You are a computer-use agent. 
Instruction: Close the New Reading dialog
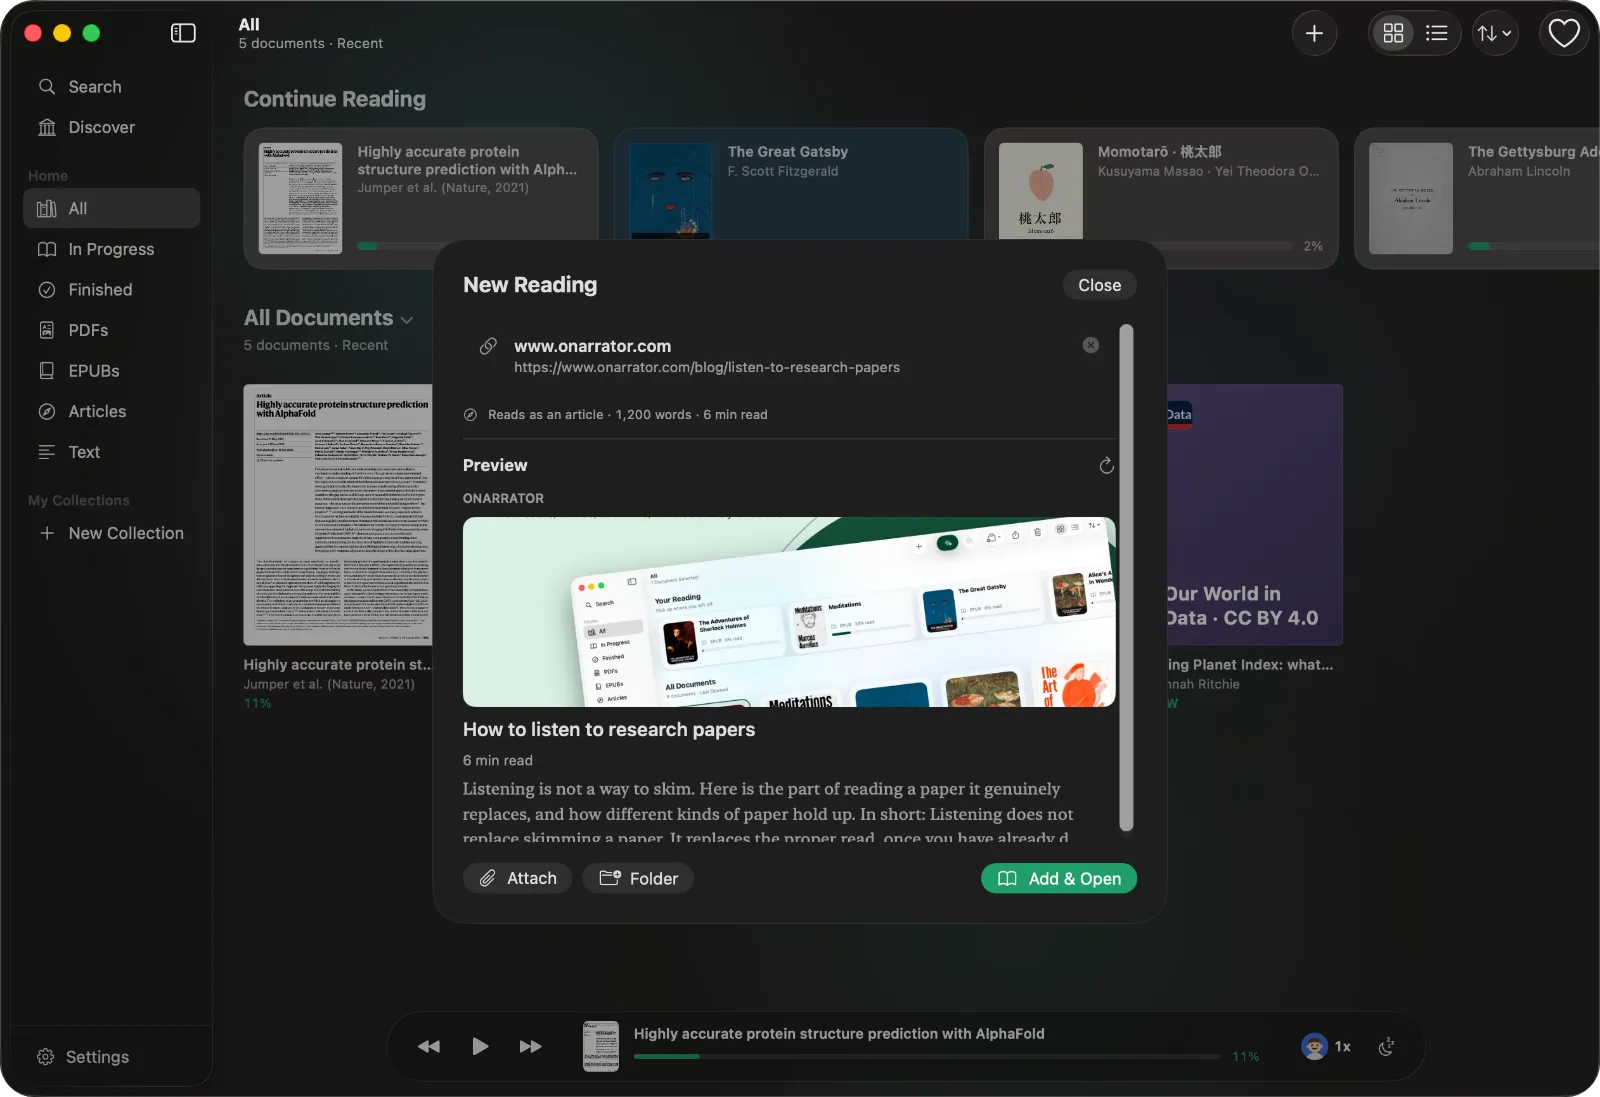click(1099, 285)
